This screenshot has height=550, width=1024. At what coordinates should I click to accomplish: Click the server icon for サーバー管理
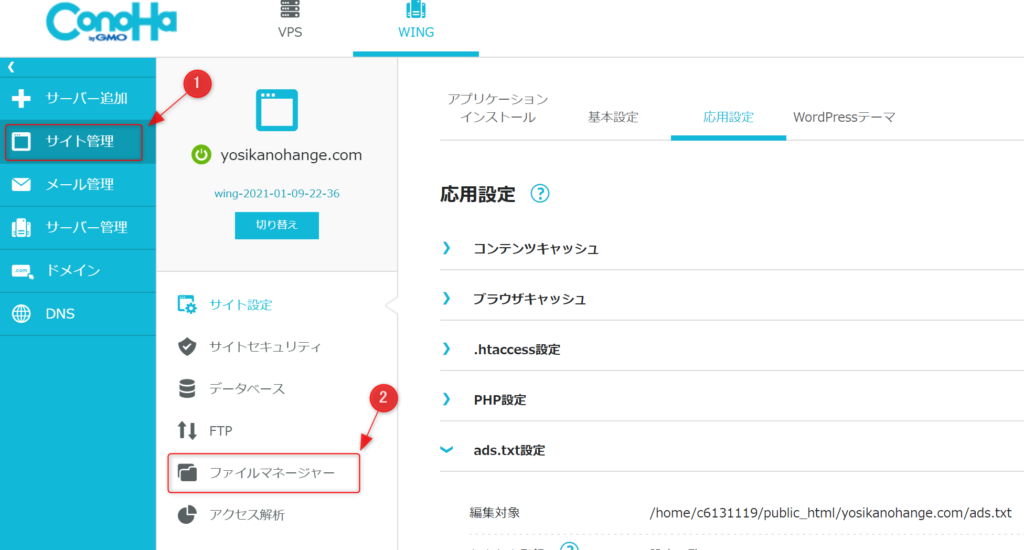(21, 227)
